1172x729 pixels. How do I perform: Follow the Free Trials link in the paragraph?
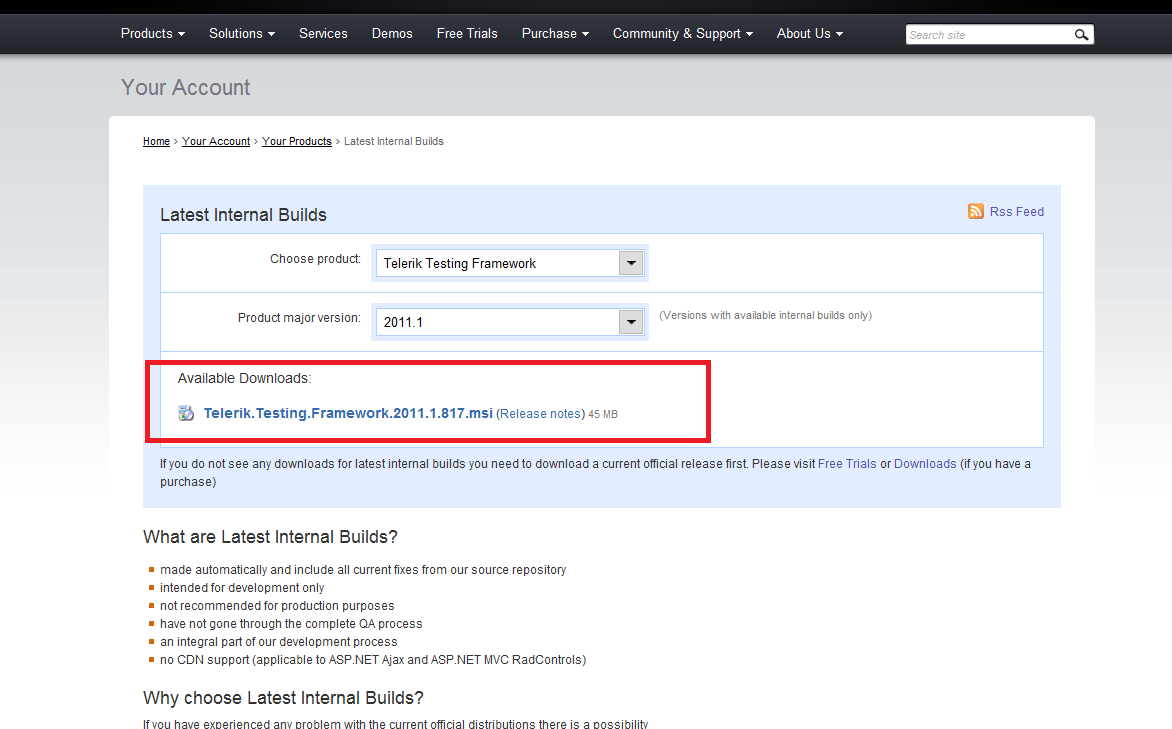tap(847, 464)
